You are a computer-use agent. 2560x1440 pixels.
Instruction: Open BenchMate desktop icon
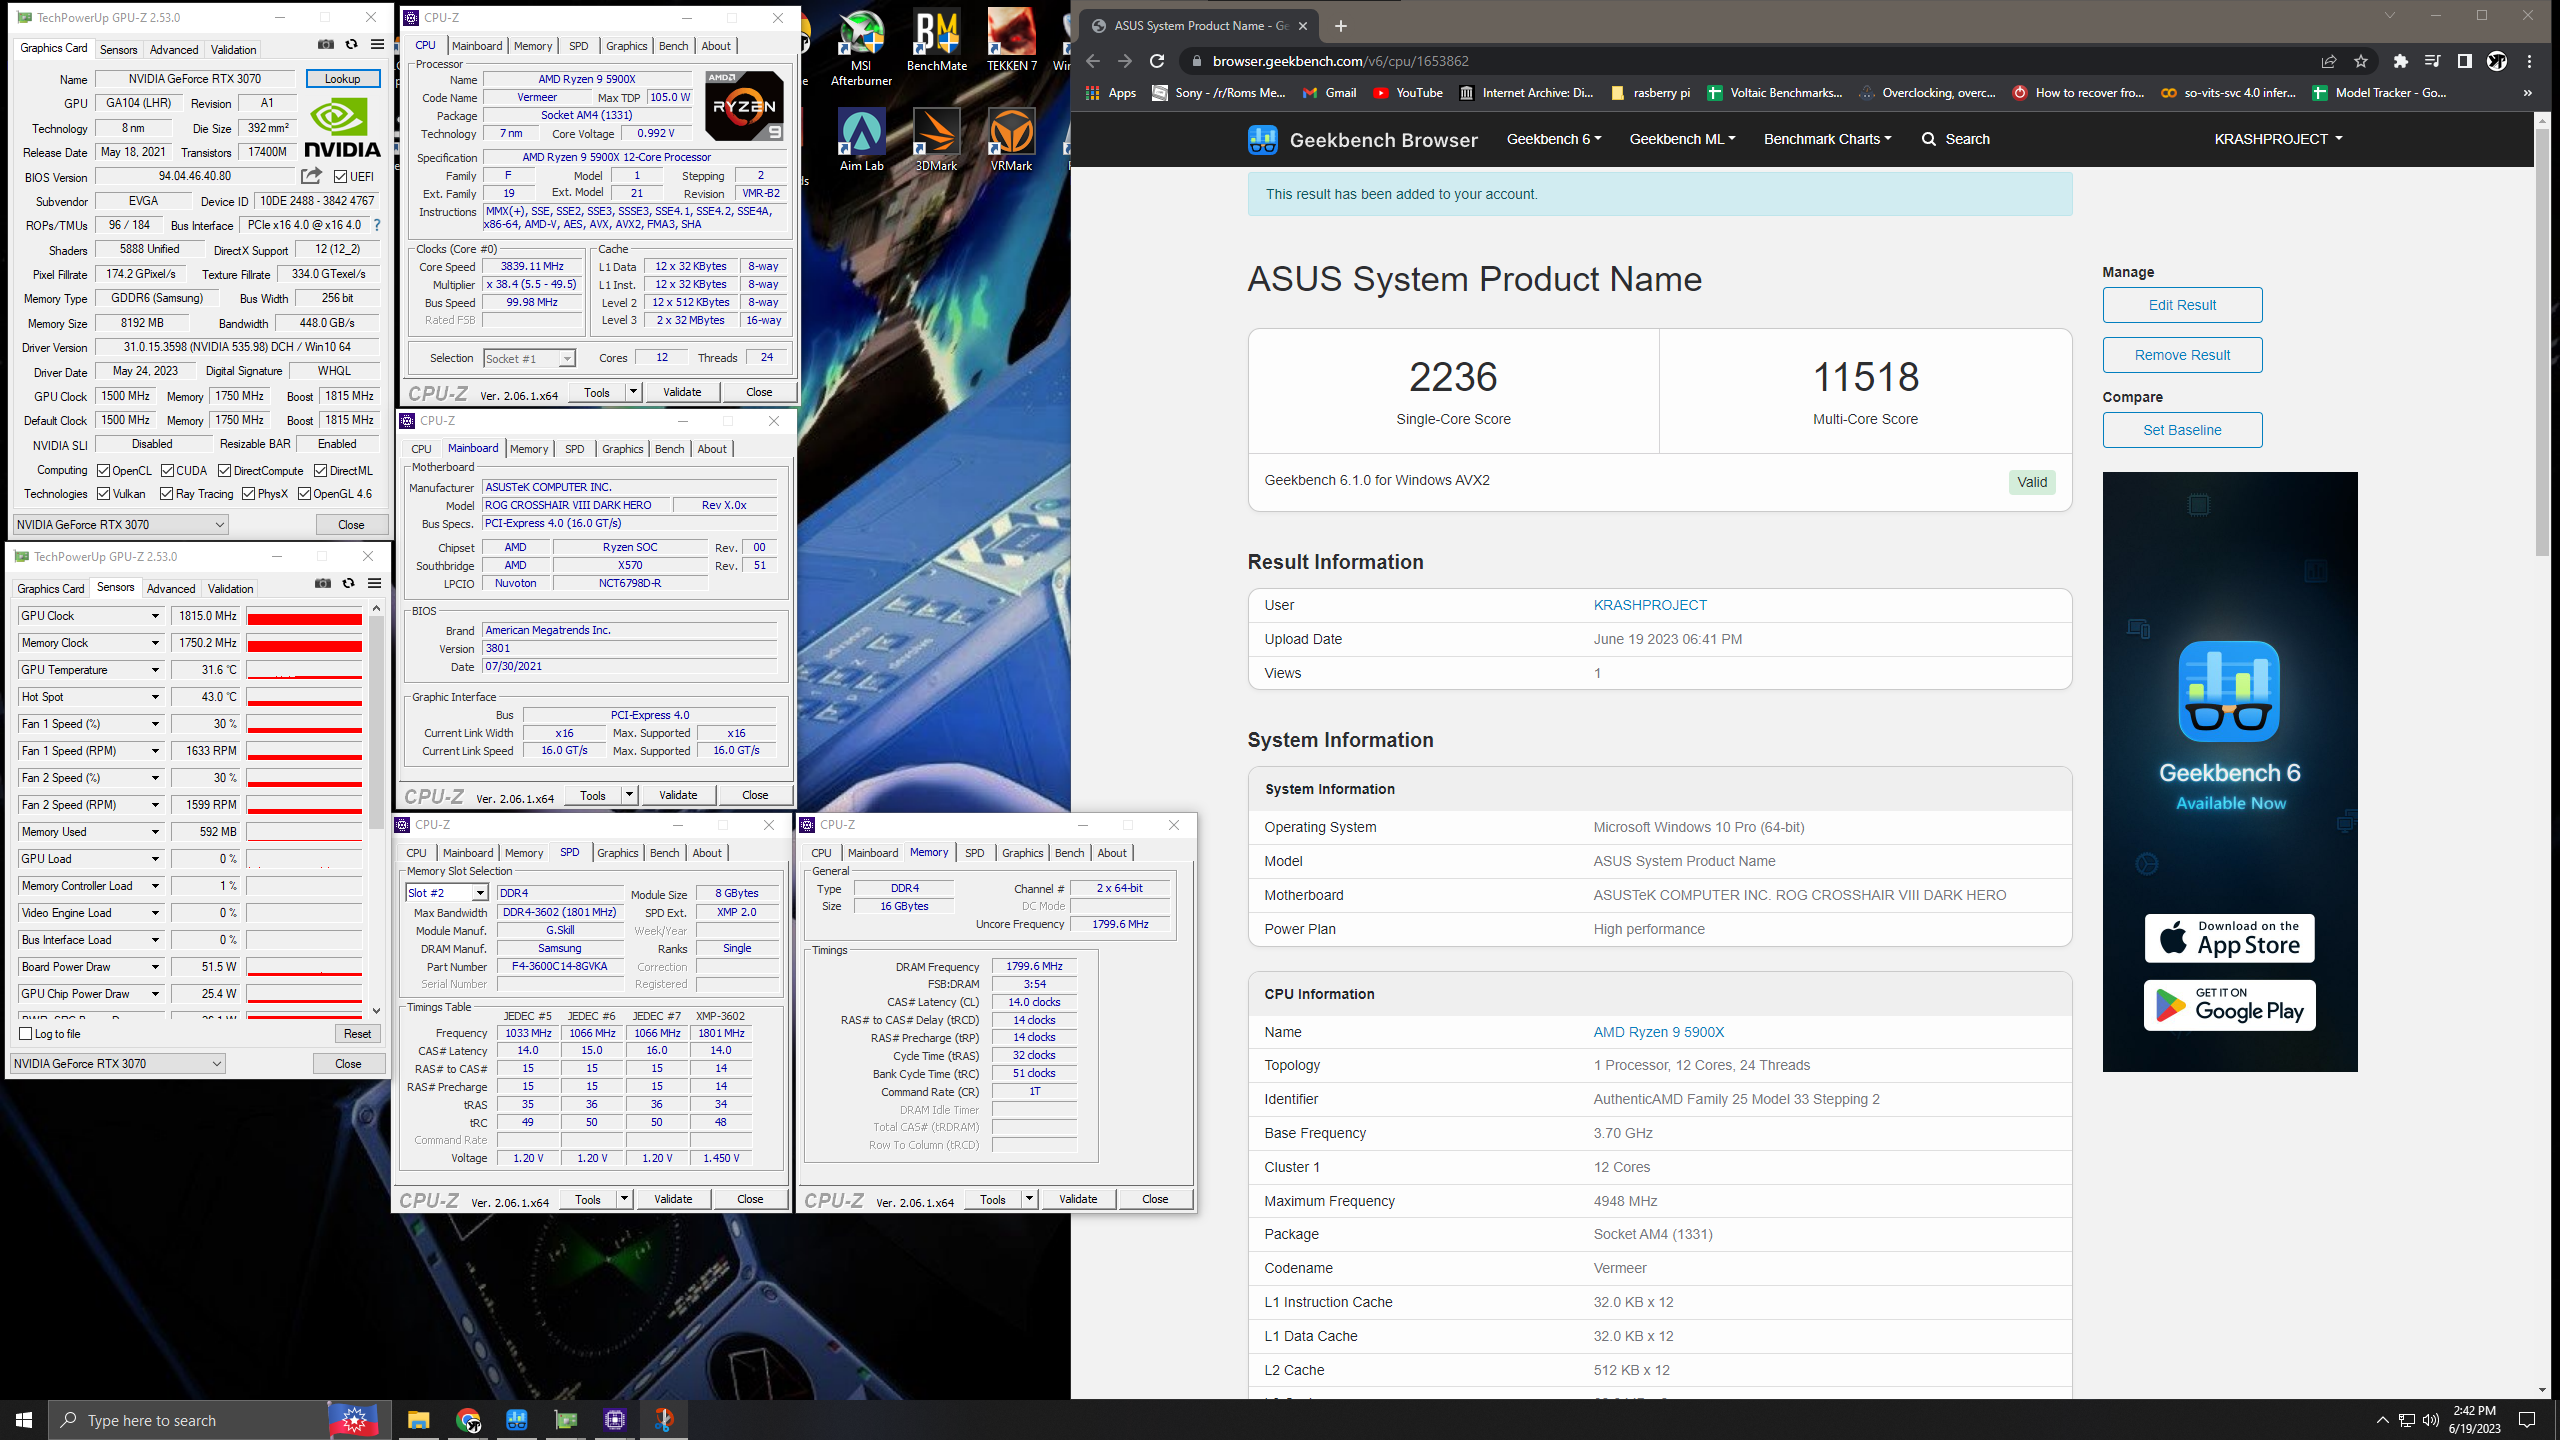[937, 40]
